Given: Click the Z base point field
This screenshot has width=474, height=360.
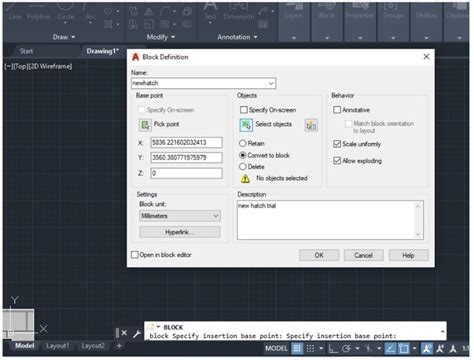Looking at the screenshot, I should (186, 173).
